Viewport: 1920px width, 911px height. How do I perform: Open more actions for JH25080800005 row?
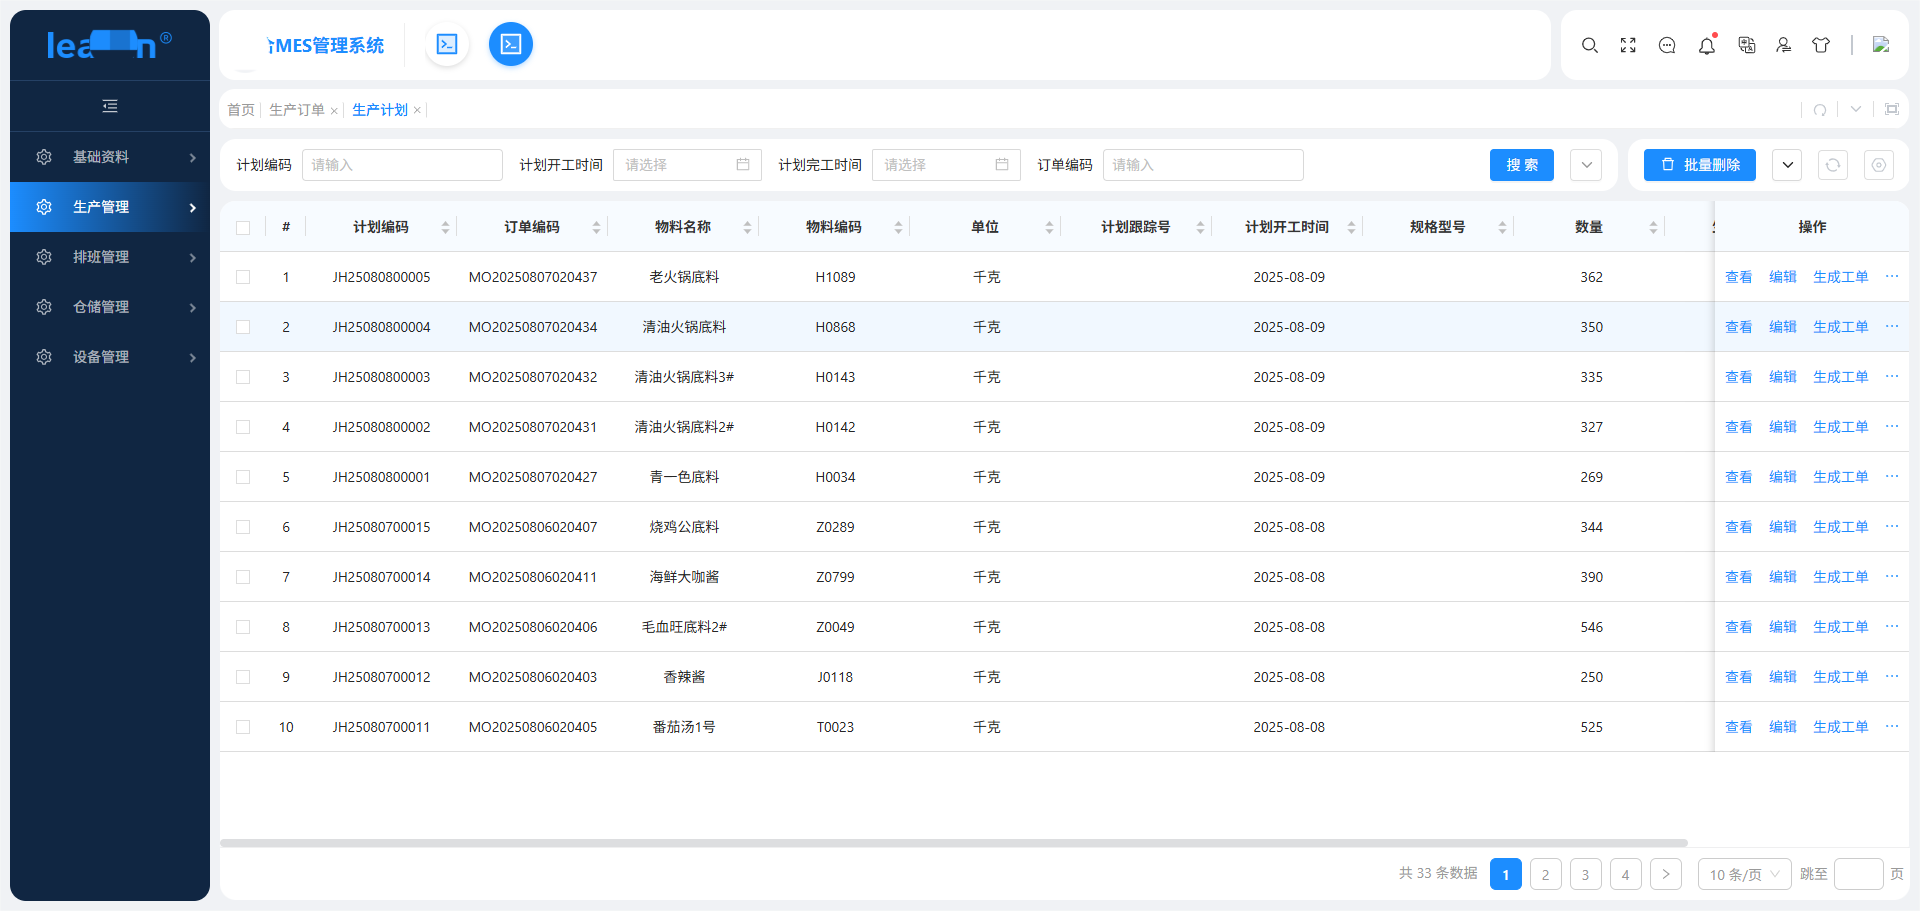point(1892,276)
